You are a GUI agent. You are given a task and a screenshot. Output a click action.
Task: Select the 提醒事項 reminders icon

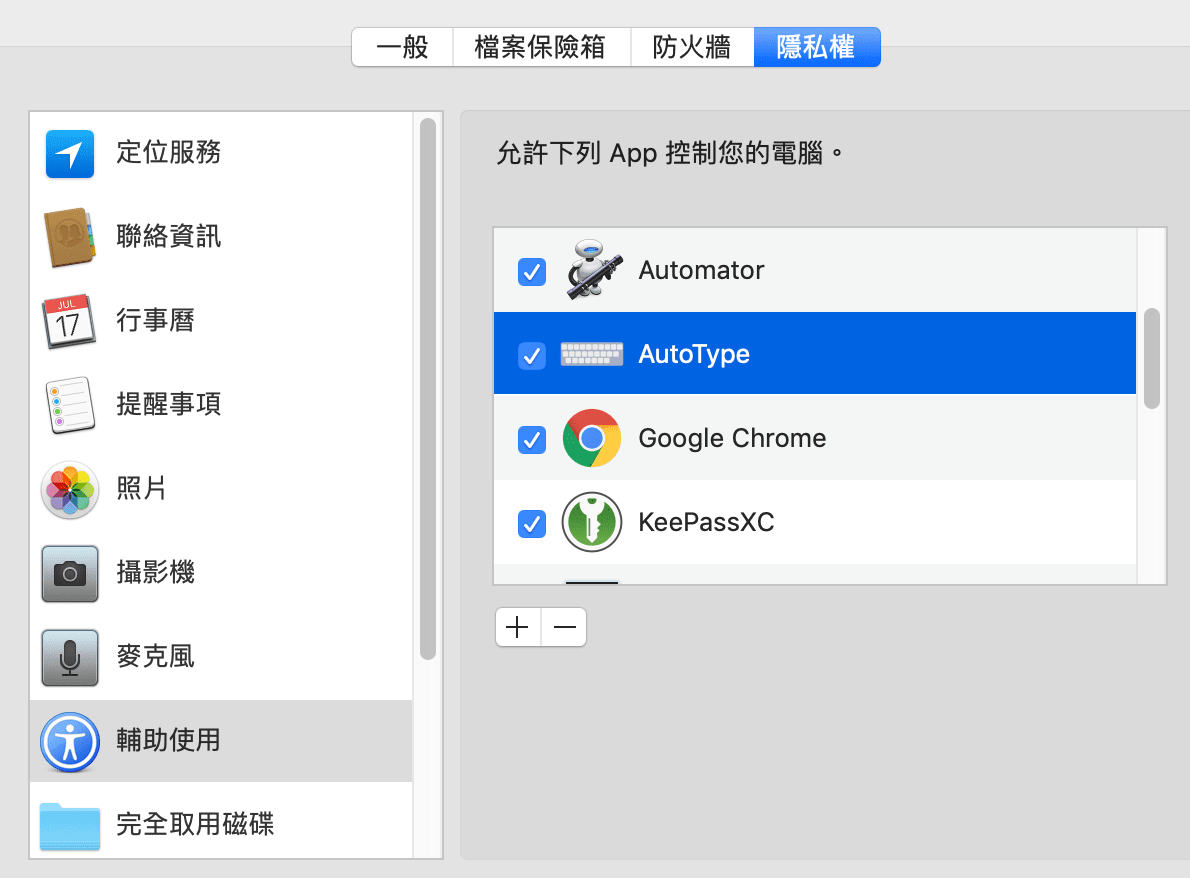(70, 405)
